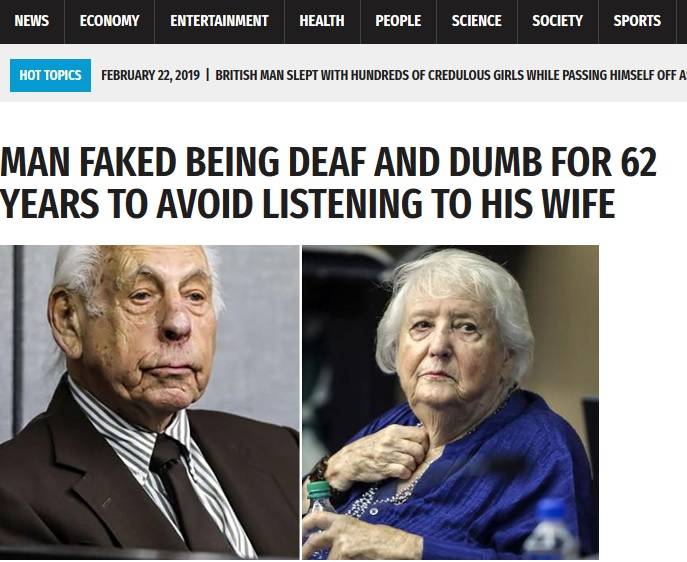The width and height of the screenshot is (687, 562).
Task: Open the photo of the white-haired woman
Action: [450, 402]
